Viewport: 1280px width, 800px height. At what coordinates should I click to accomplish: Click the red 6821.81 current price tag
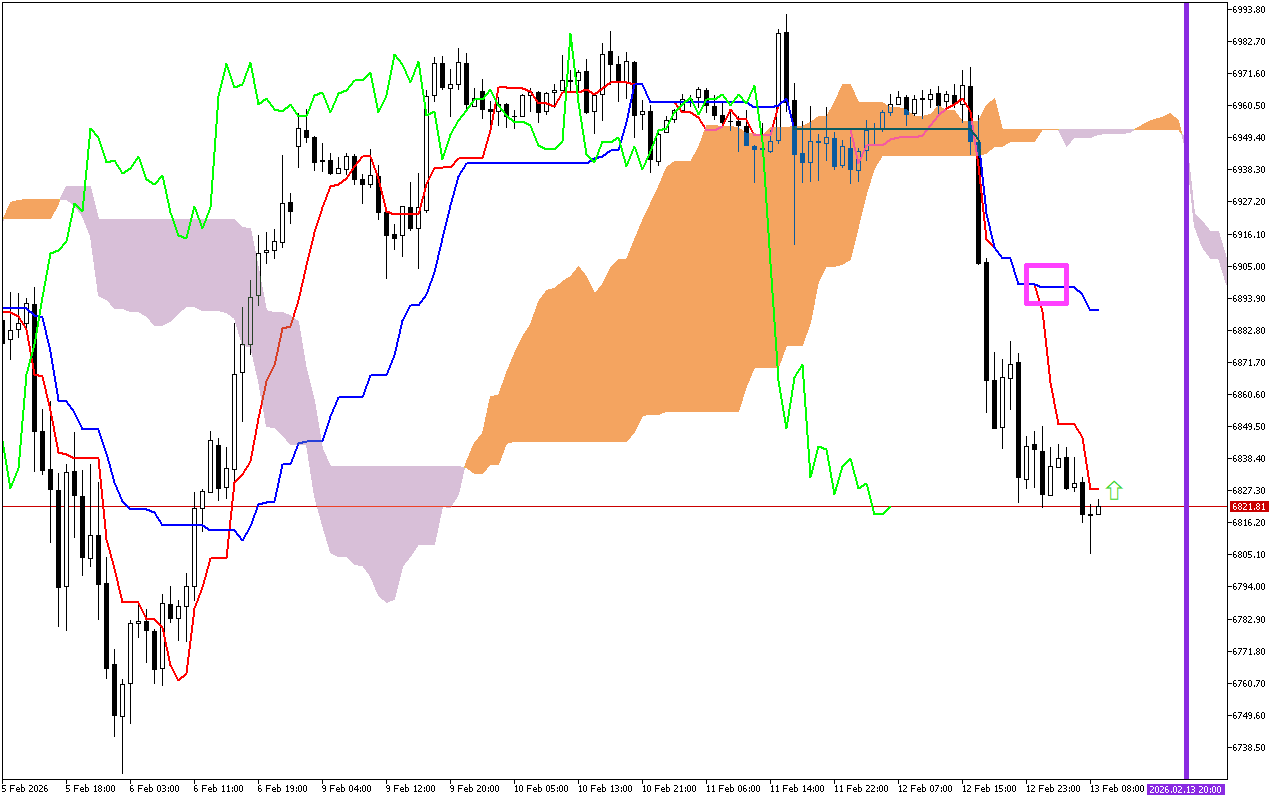click(x=1248, y=507)
